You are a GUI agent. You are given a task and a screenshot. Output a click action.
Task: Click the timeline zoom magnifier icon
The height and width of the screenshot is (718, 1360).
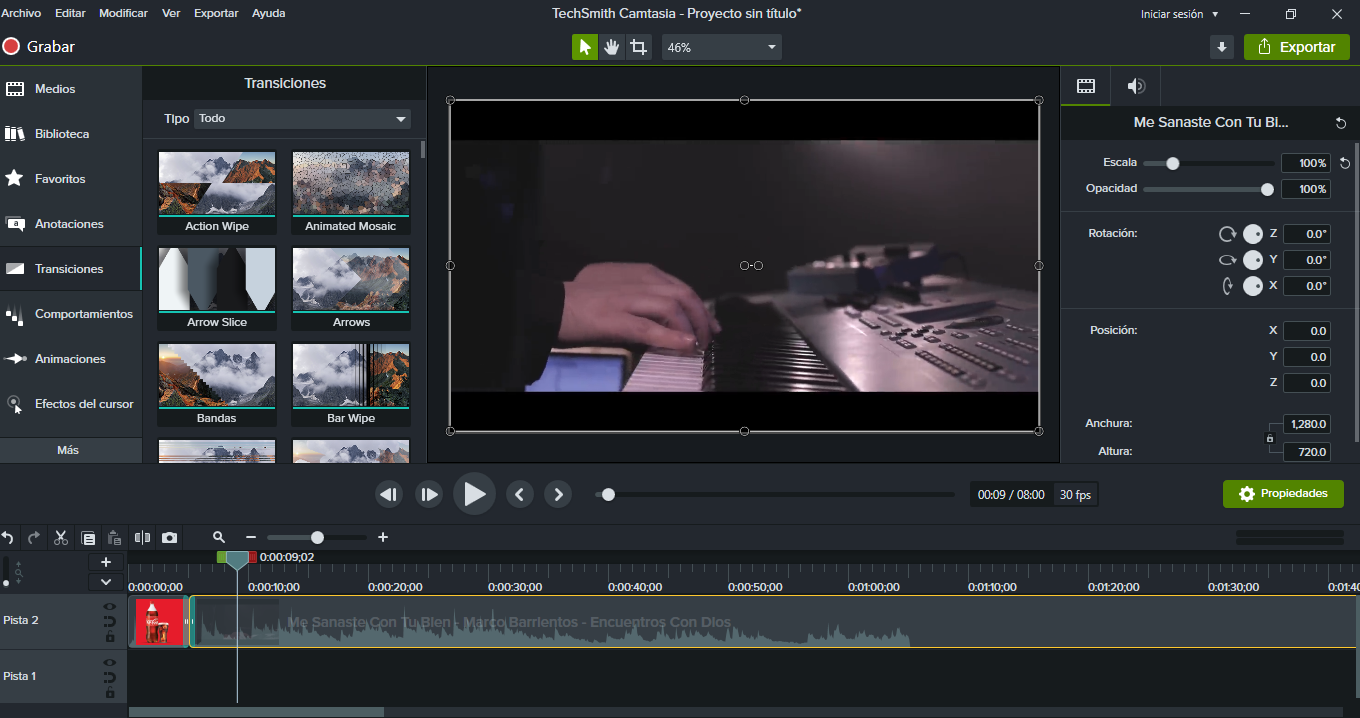click(219, 538)
